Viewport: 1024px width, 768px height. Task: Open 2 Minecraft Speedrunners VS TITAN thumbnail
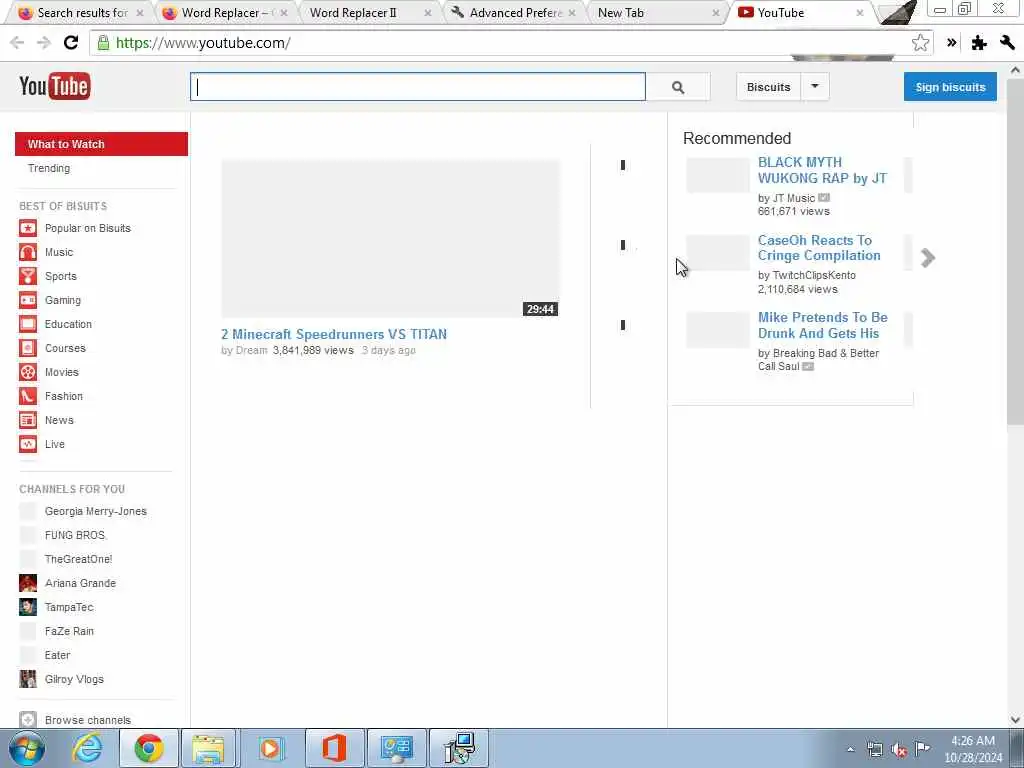390,238
